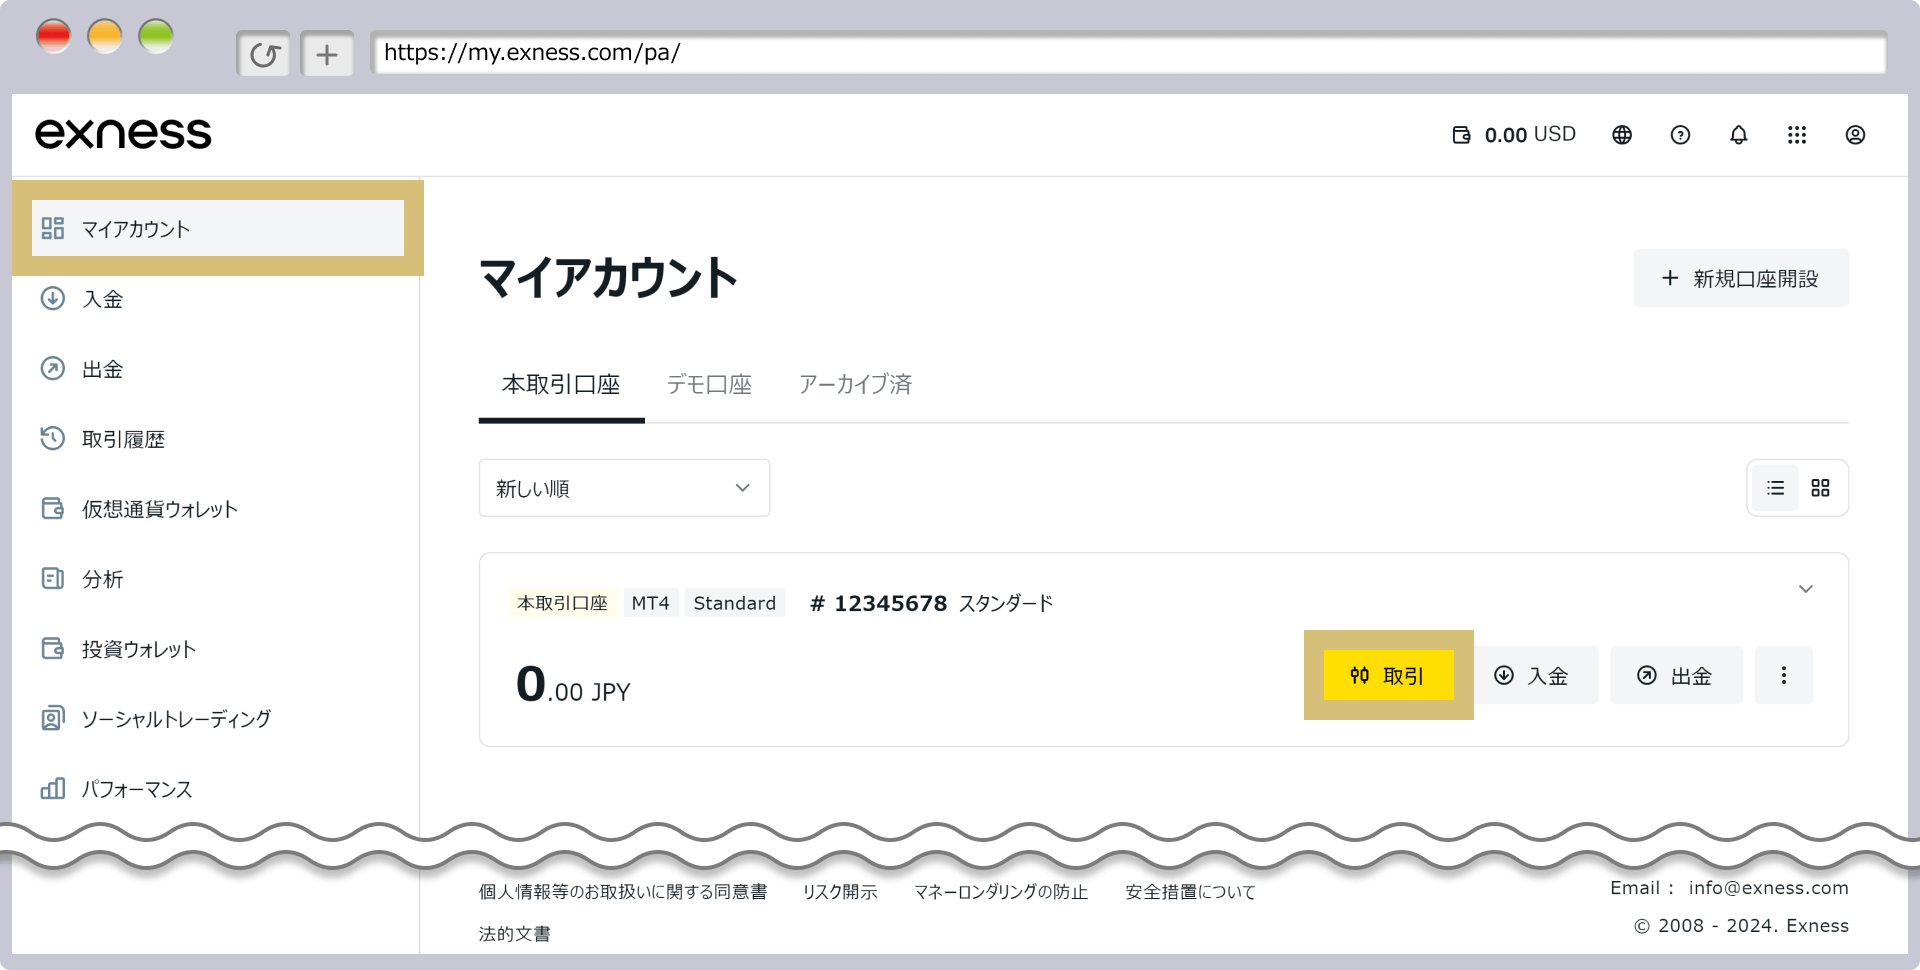Viewport: 1920px width, 970px height.
Task: Open the apps grid icon
Action: click(x=1797, y=135)
